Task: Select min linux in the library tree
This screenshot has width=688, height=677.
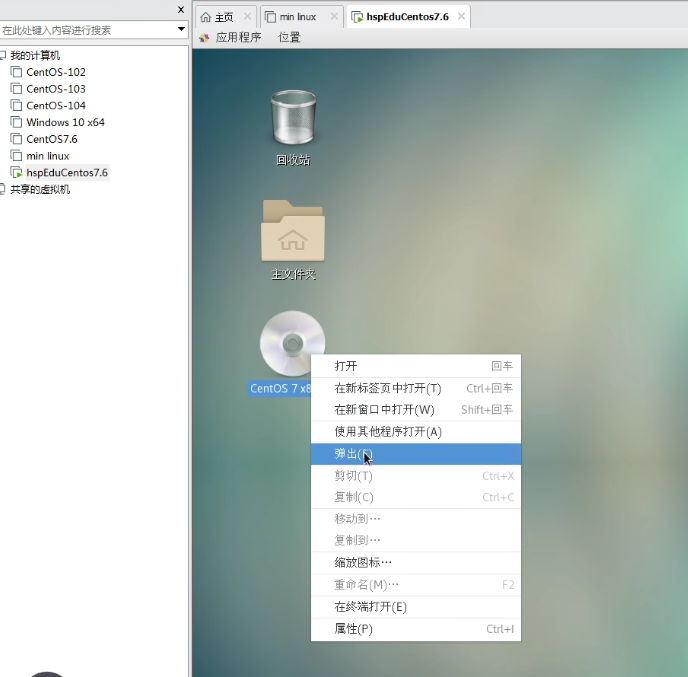Action: click(48, 156)
